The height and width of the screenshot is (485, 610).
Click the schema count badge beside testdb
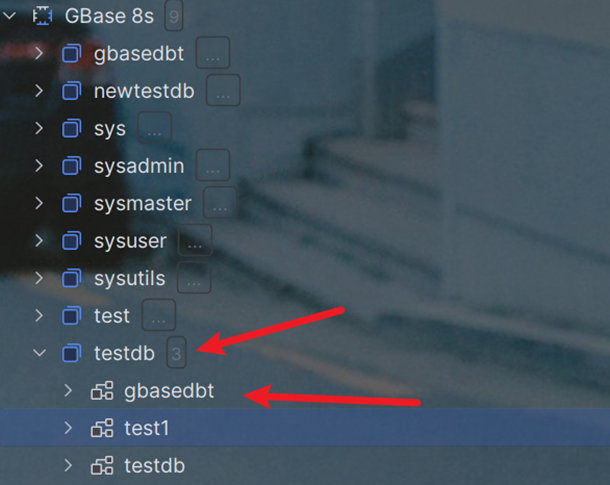coord(176,353)
